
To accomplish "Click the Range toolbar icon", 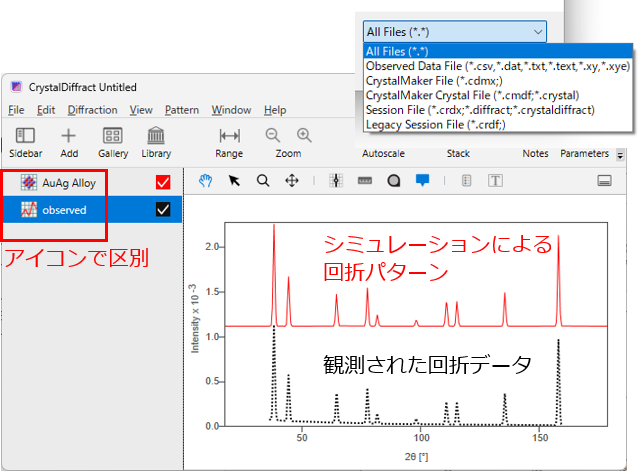I will [229, 136].
